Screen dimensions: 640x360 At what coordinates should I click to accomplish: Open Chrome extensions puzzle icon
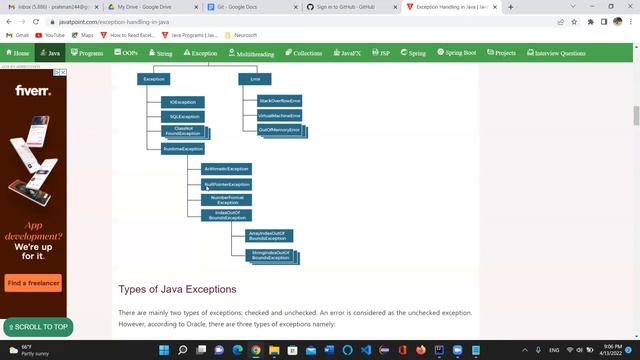coord(590,22)
